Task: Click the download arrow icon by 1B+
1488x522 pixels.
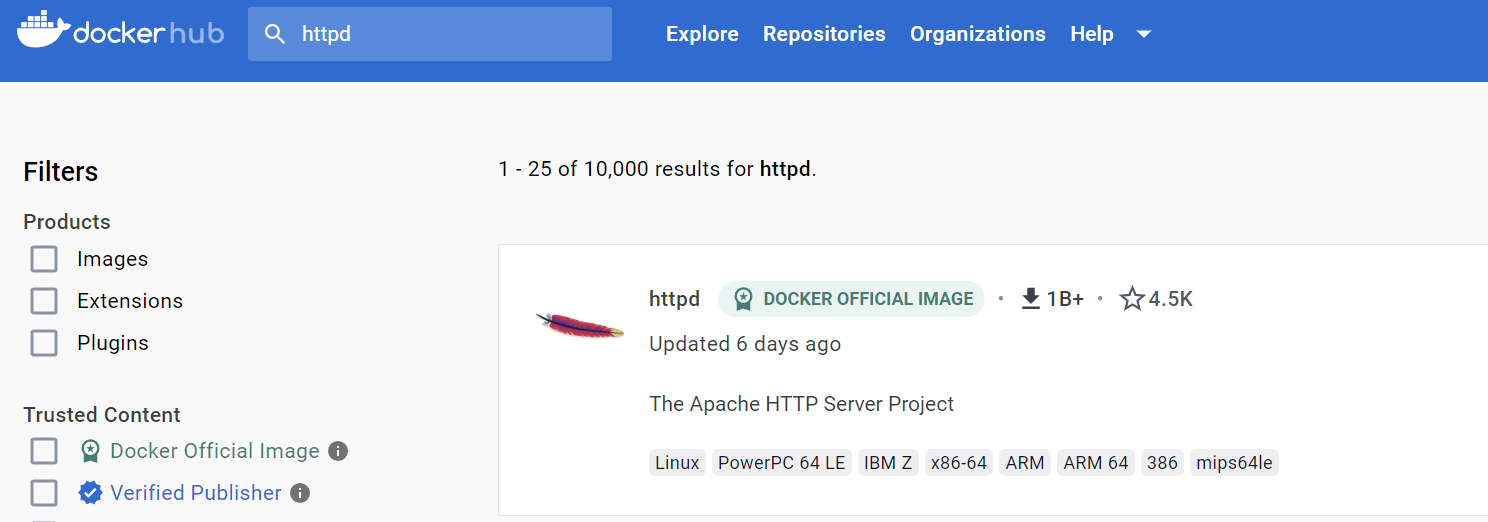Action: coord(1031,299)
